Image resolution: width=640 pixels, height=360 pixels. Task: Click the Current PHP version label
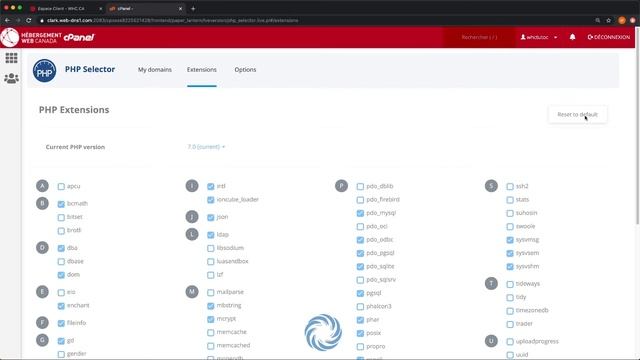pyautogui.click(x=75, y=147)
